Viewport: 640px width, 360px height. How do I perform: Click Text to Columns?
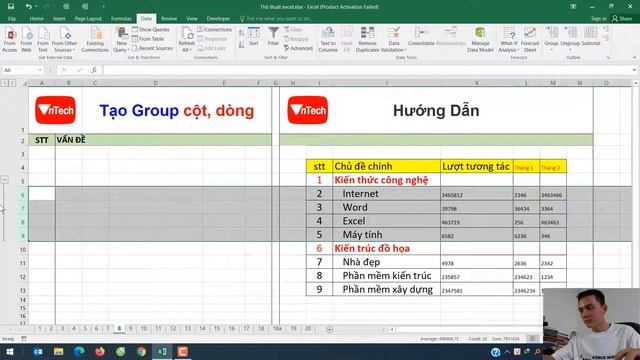coord(328,40)
